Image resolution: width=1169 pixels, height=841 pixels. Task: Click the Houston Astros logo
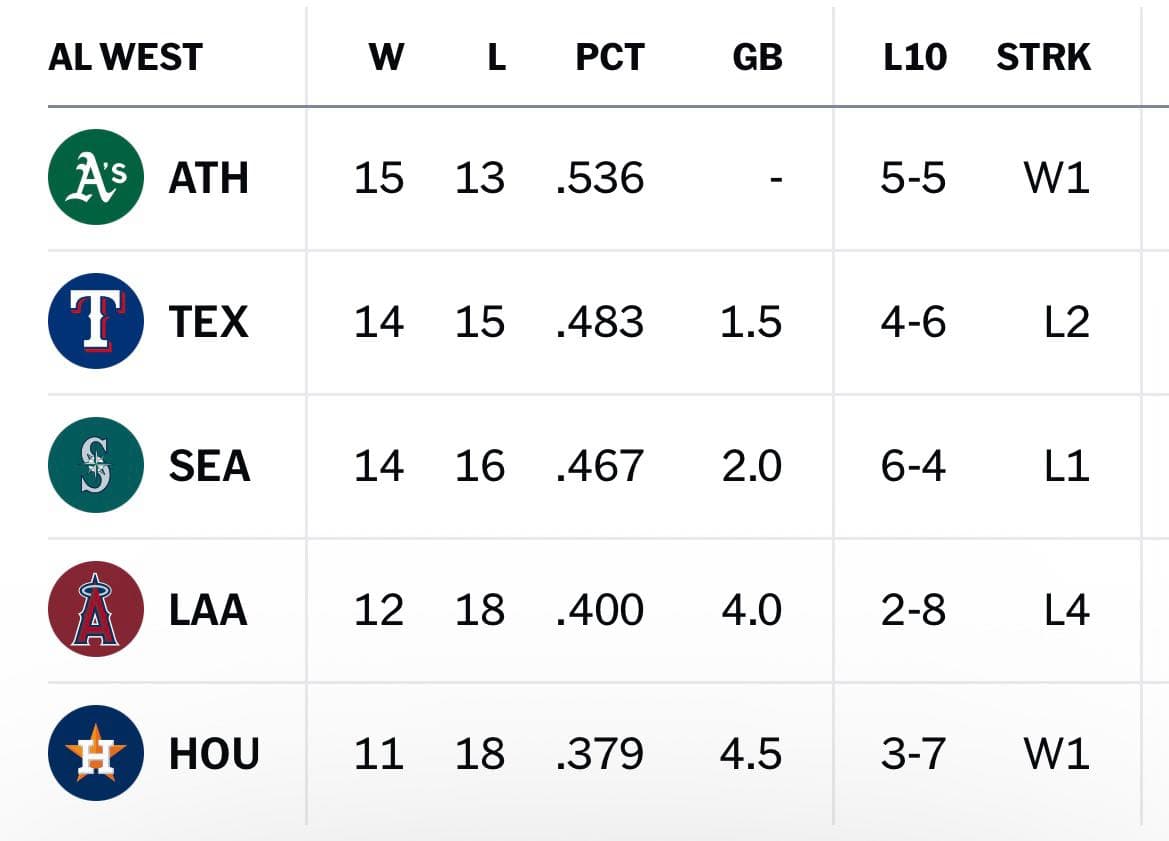pos(95,753)
